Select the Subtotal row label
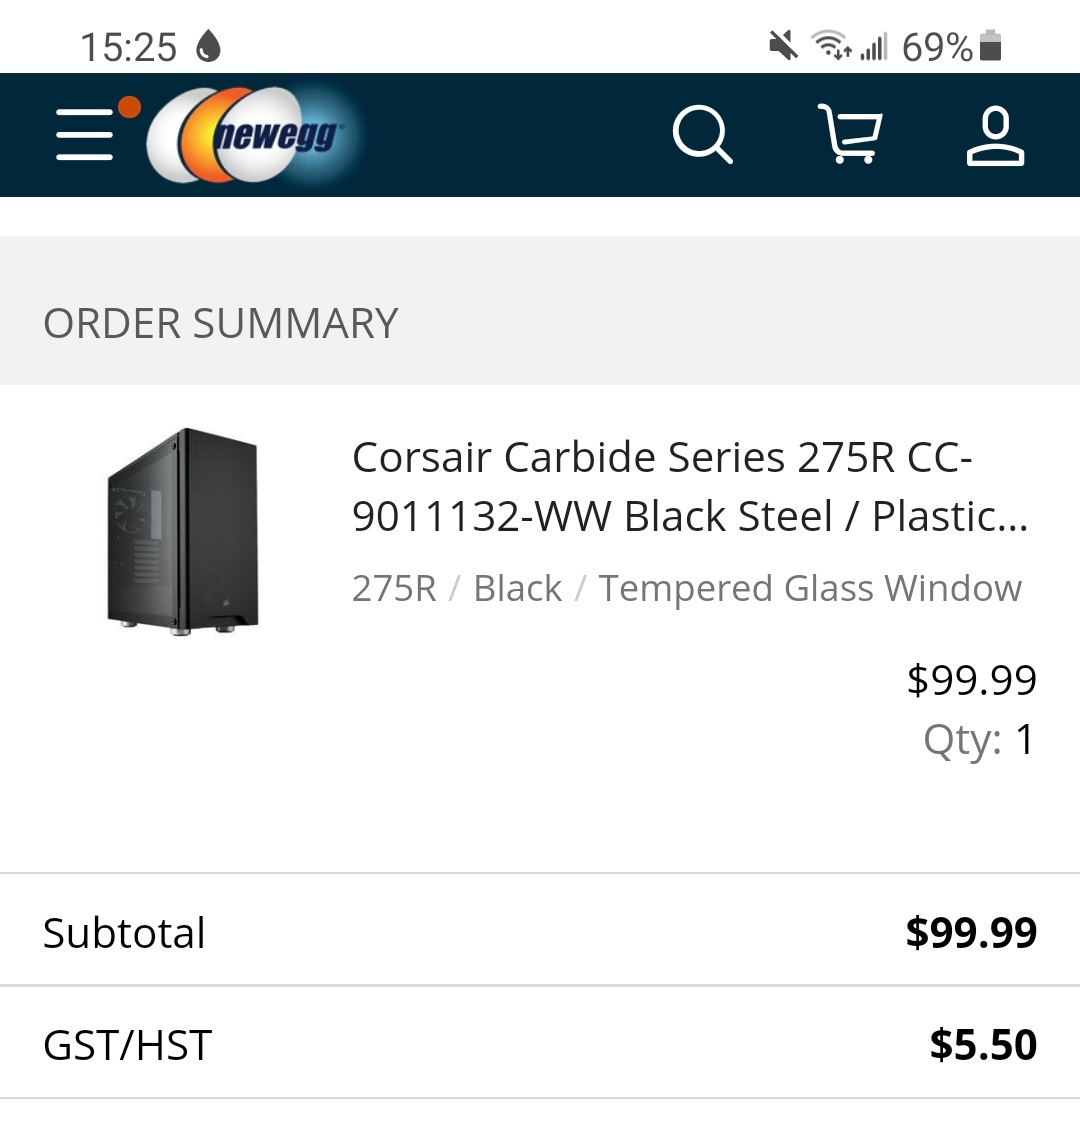 click(124, 933)
